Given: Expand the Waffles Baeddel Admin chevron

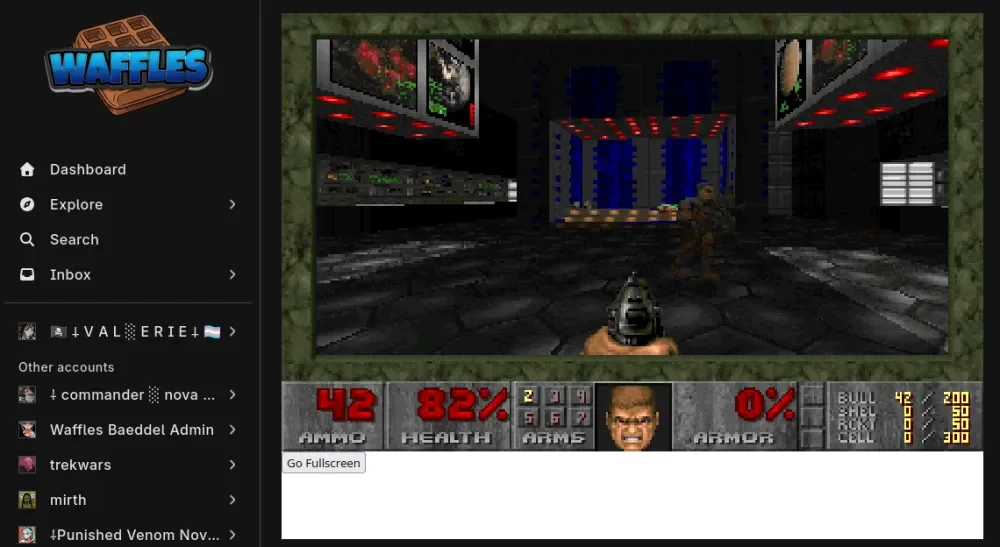Looking at the screenshot, I should (232, 430).
